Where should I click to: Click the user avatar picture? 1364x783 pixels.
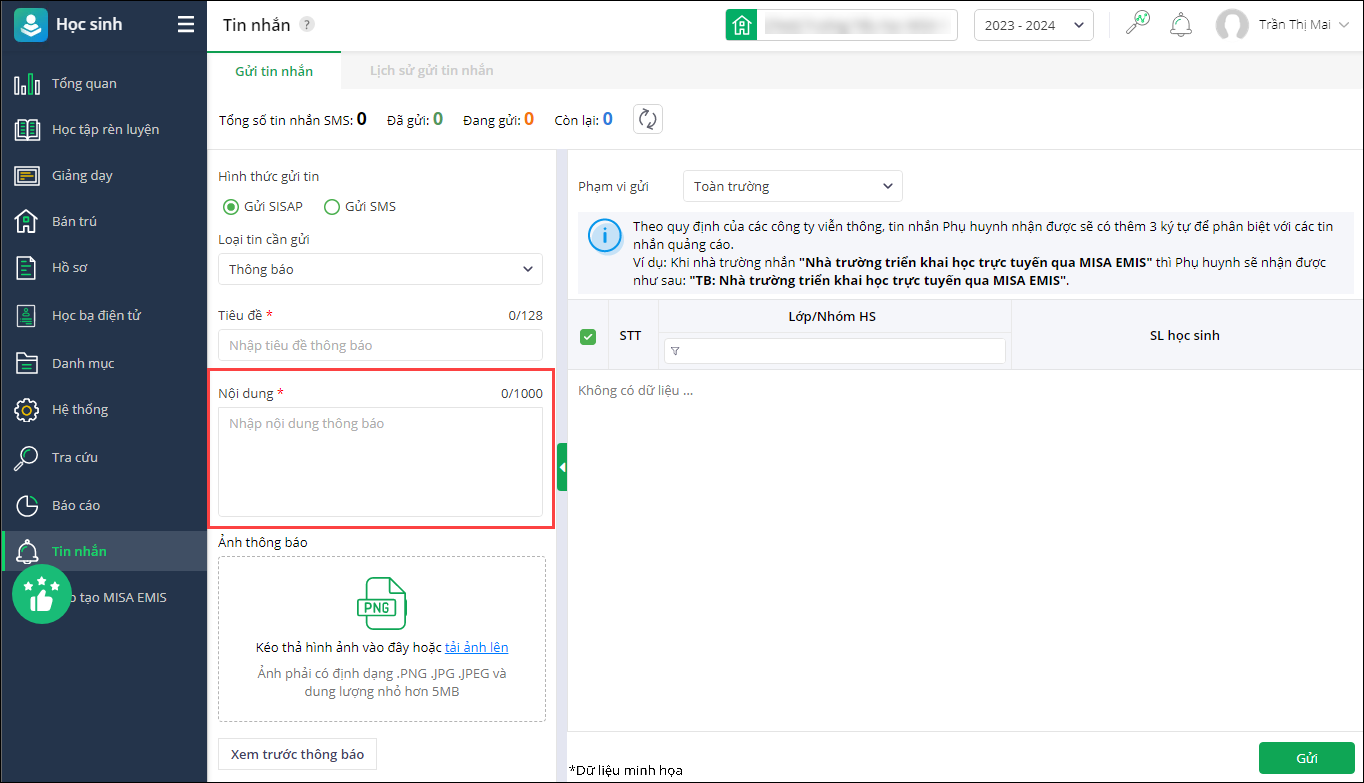[x=1232, y=25]
